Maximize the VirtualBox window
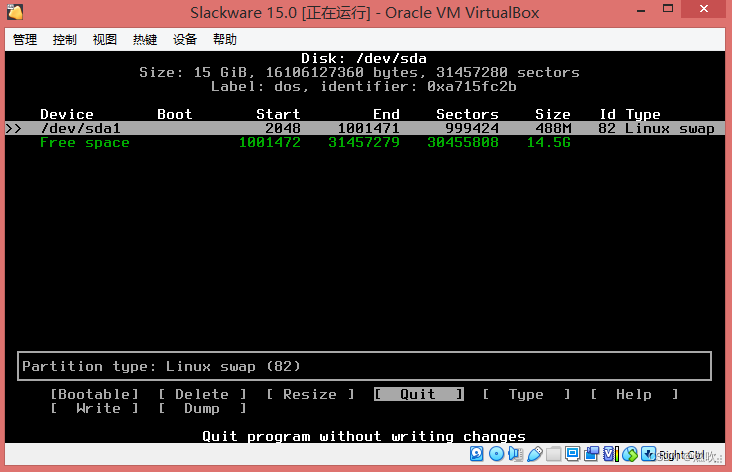The image size is (732, 472). [x=668, y=9]
